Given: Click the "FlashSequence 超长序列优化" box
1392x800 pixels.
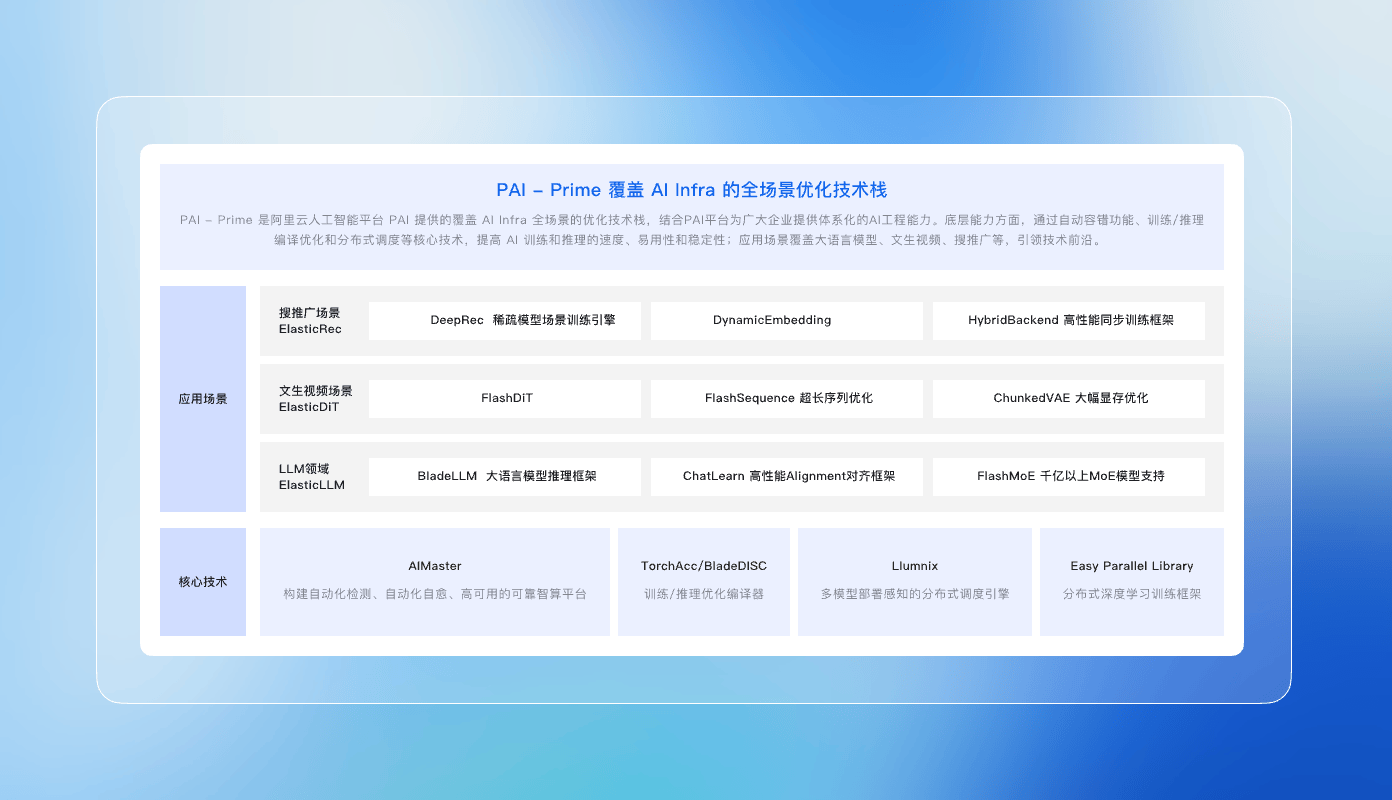Looking at the screenshot, I should click(787, 399).
